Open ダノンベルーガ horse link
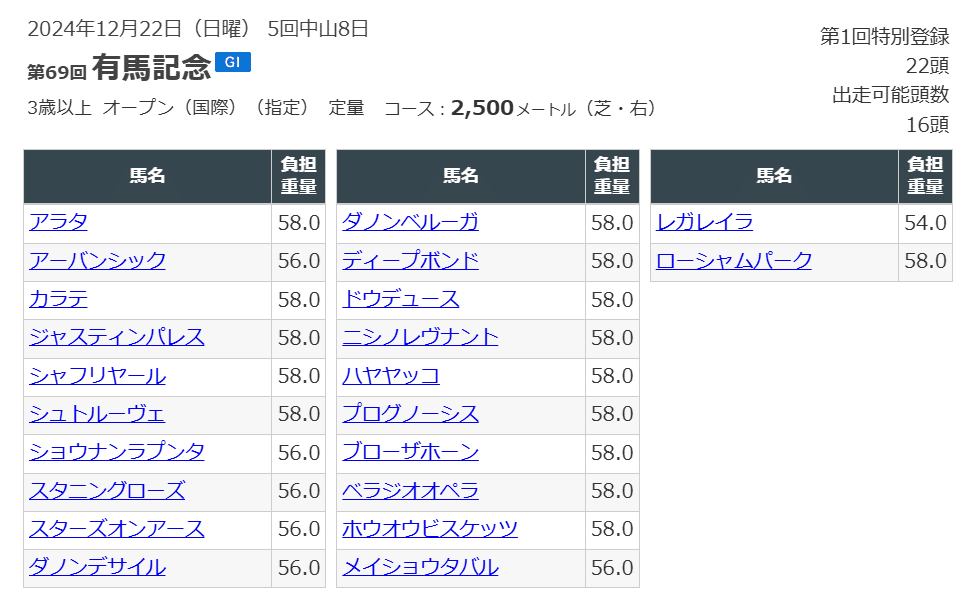 tap(411, 223)
